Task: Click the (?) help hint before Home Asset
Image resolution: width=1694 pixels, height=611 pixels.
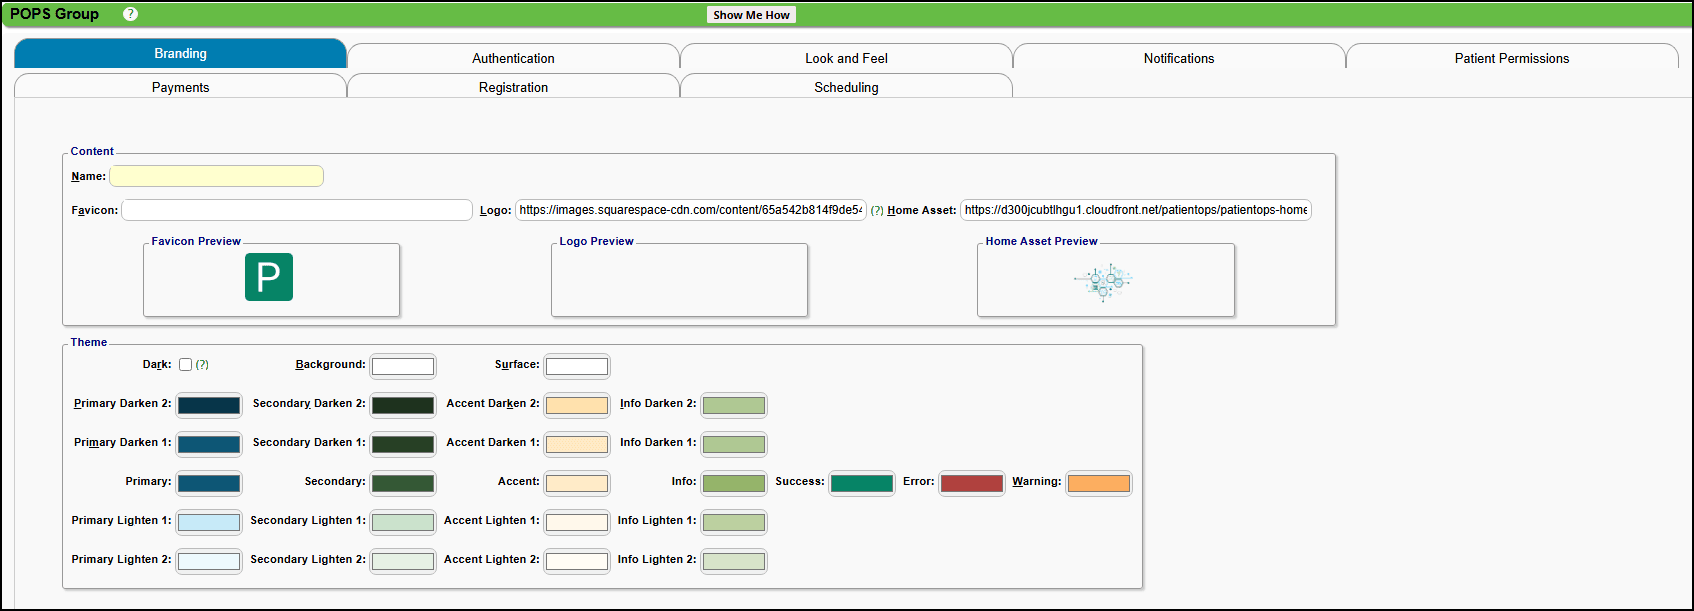Action: coord(877,211)
